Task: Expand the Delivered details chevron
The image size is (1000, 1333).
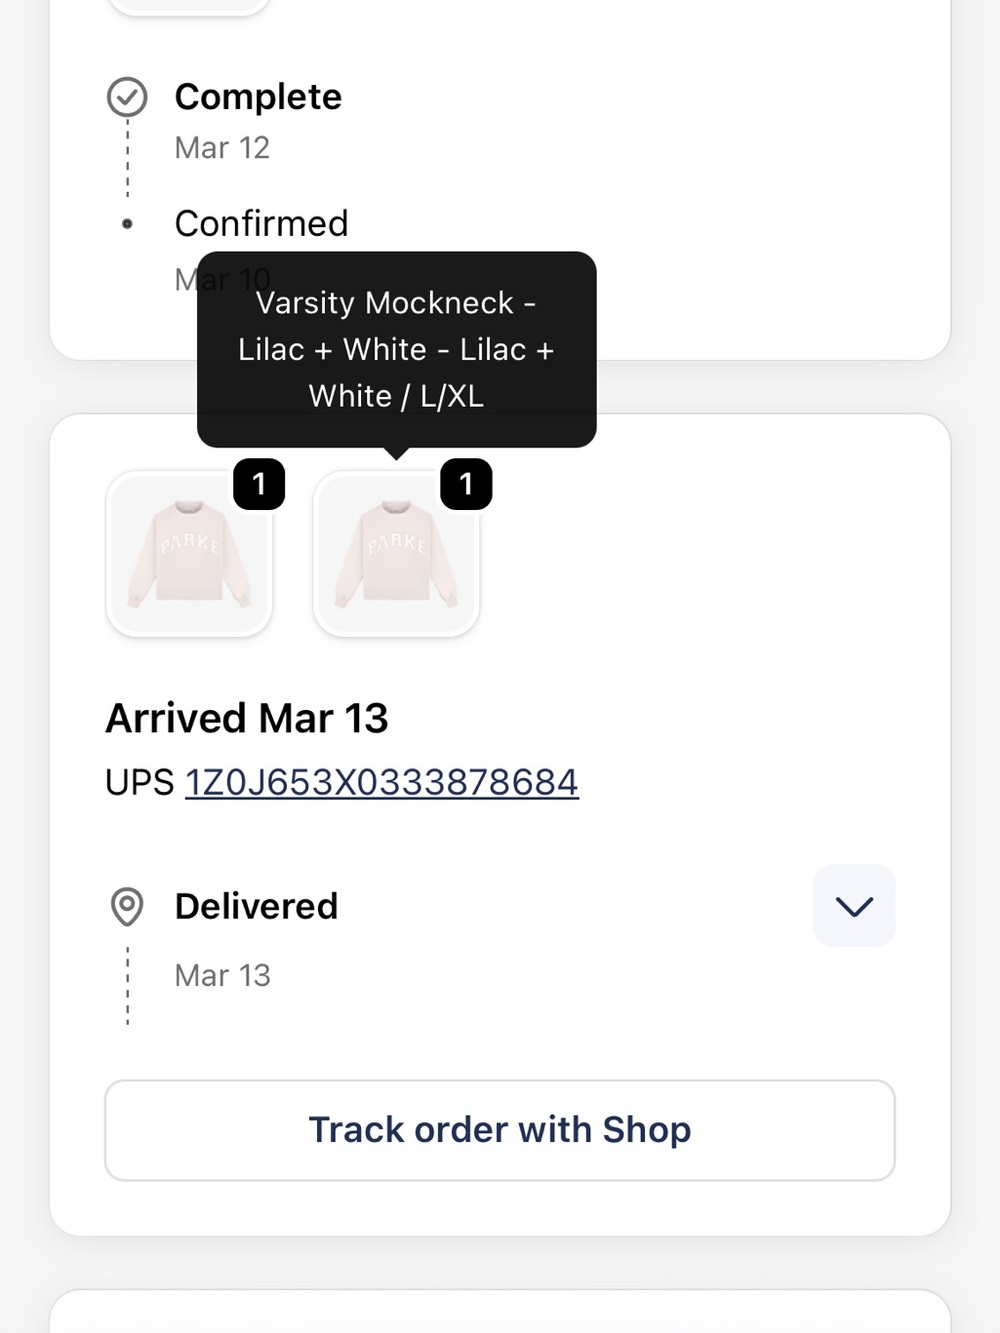Action: coord(854,906)
